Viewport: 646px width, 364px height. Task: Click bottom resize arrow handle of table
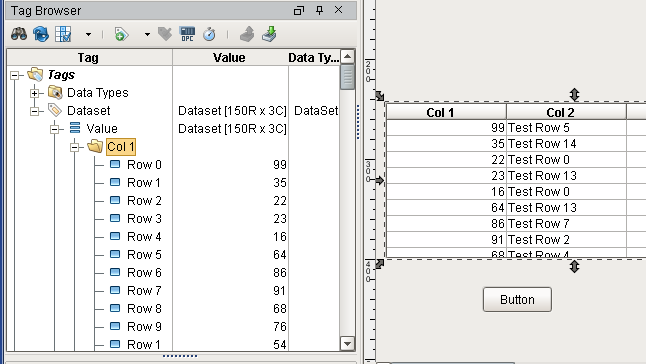(x=574, y=267)
